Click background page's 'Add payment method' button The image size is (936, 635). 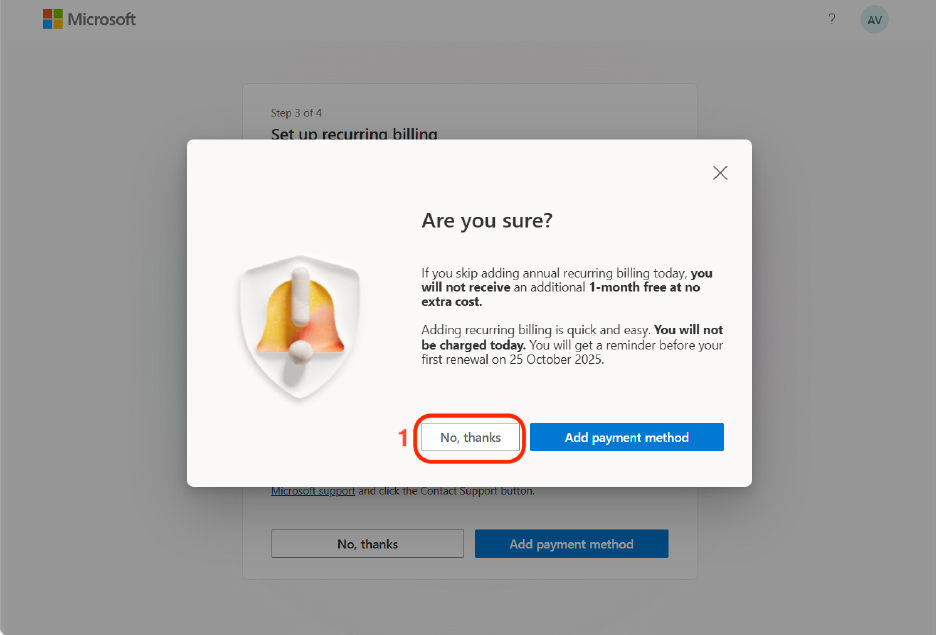(571, 544)
